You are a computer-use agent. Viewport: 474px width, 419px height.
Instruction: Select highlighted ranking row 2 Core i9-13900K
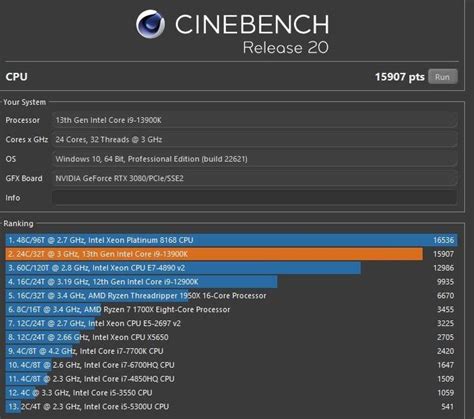click(x=231, y=254)
